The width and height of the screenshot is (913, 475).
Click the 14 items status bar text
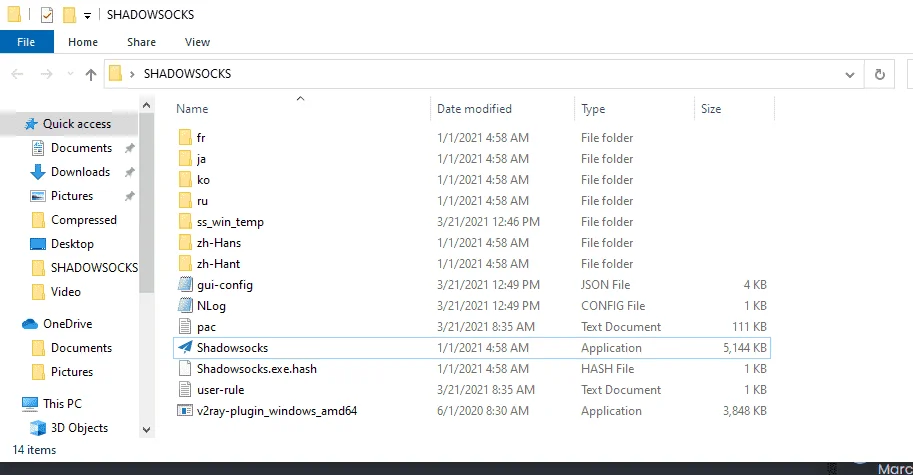(x=34, y=450)
